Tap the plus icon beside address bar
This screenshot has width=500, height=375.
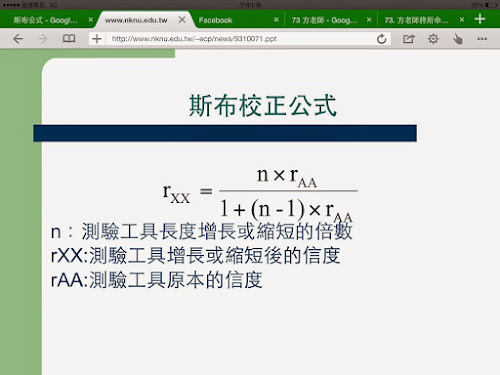(97, 39)
